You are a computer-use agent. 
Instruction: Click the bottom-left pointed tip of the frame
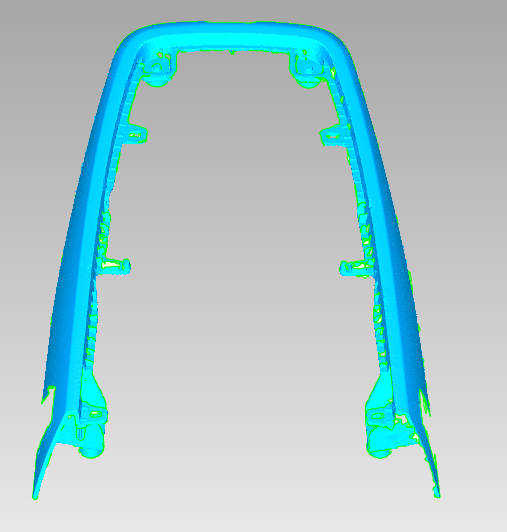pyautogui.click(x=36, y=494)
